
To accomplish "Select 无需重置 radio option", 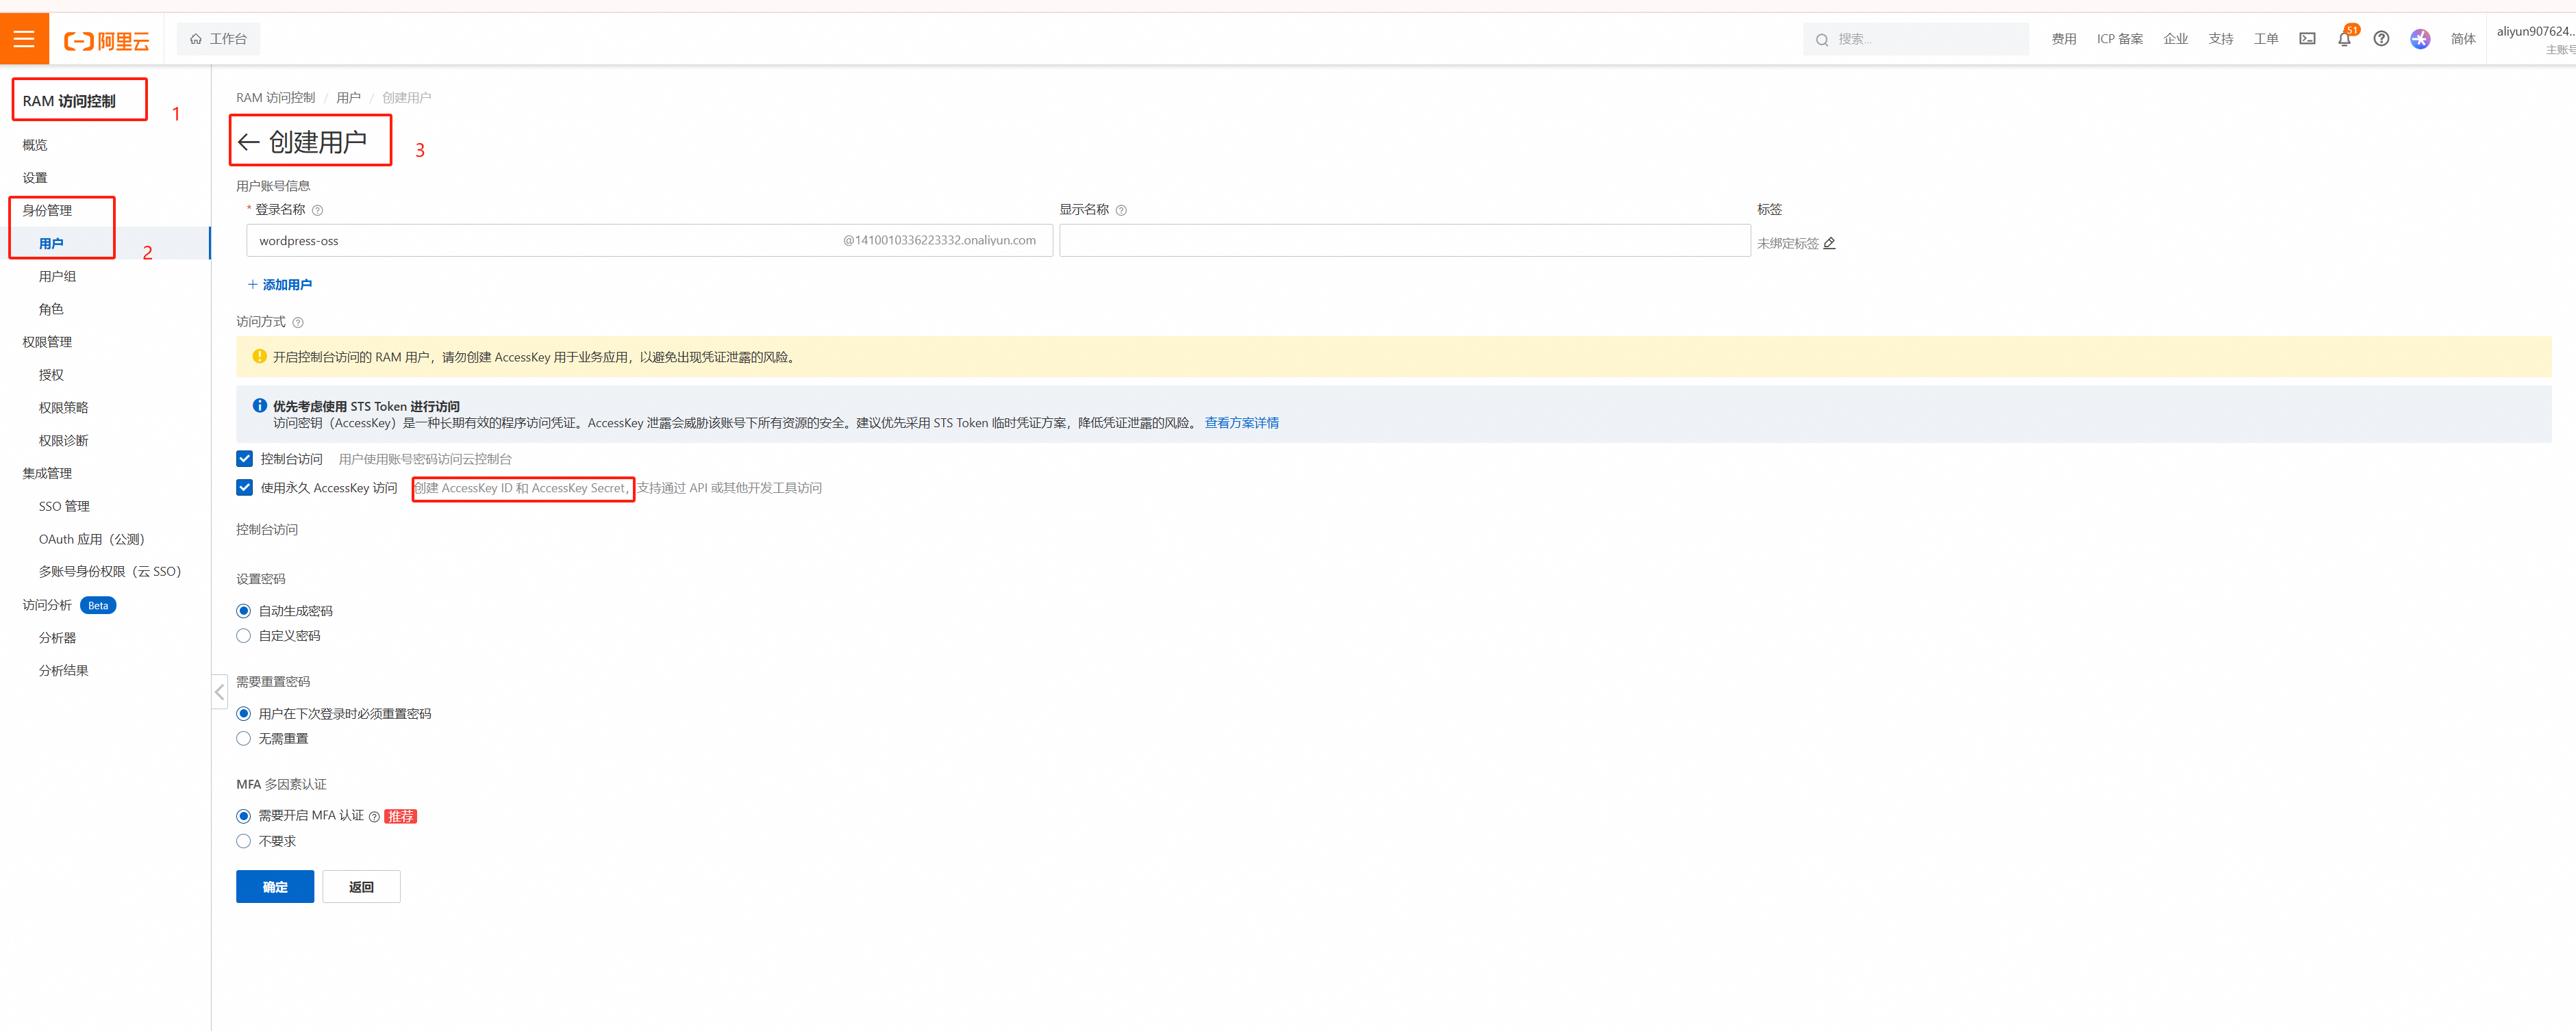I will click(x=243, y=739).
